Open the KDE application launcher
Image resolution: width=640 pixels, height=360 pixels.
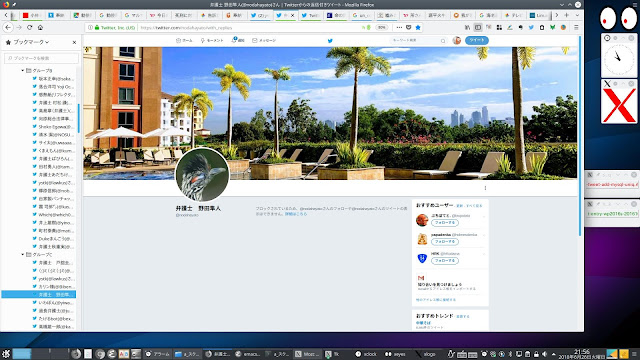coord(6,354)
